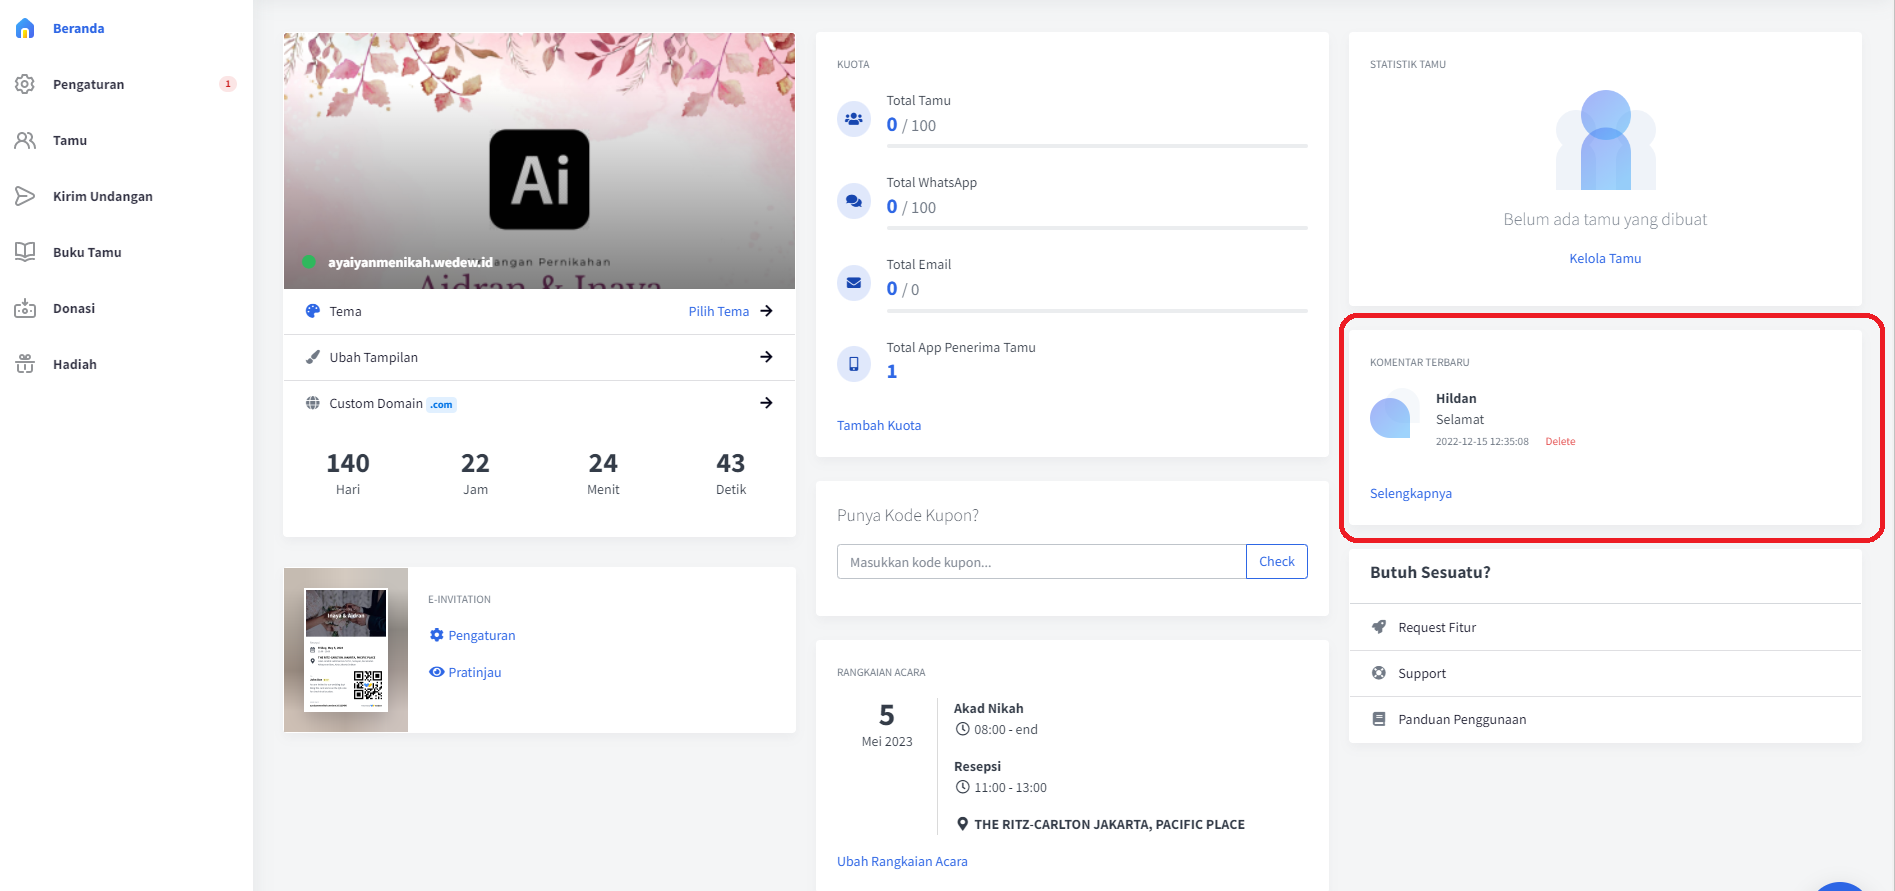Click the Total Email envelope icon
Screen dimensions: 1895x891
(x=854, y=283)
